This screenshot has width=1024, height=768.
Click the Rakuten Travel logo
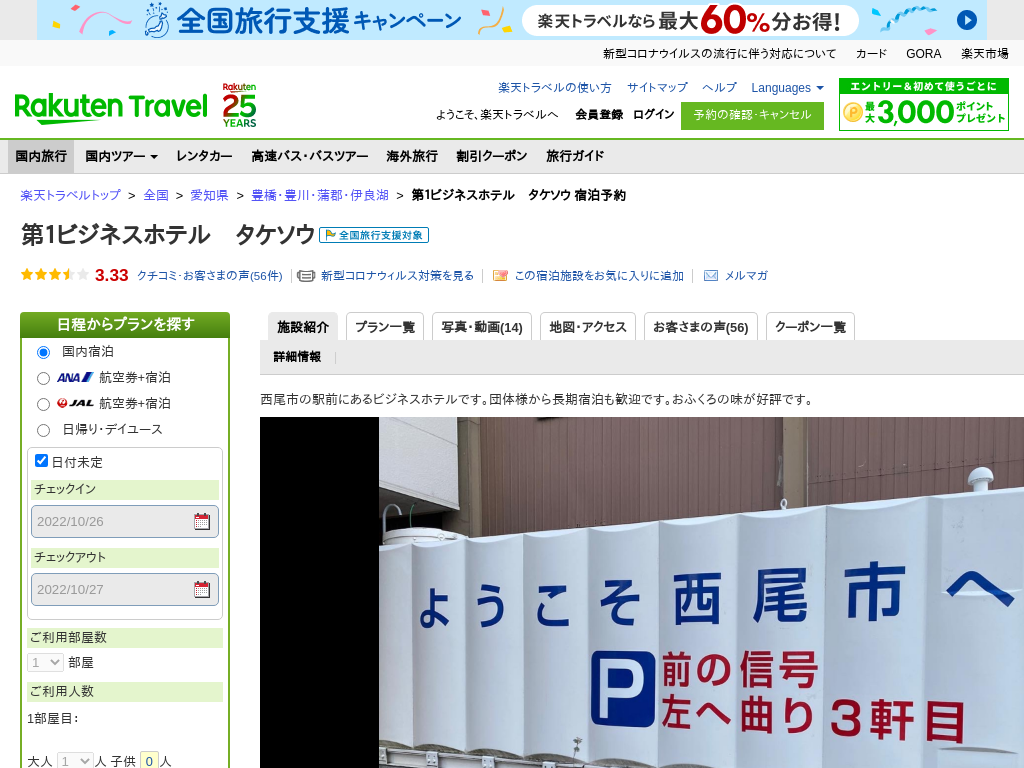111,106
